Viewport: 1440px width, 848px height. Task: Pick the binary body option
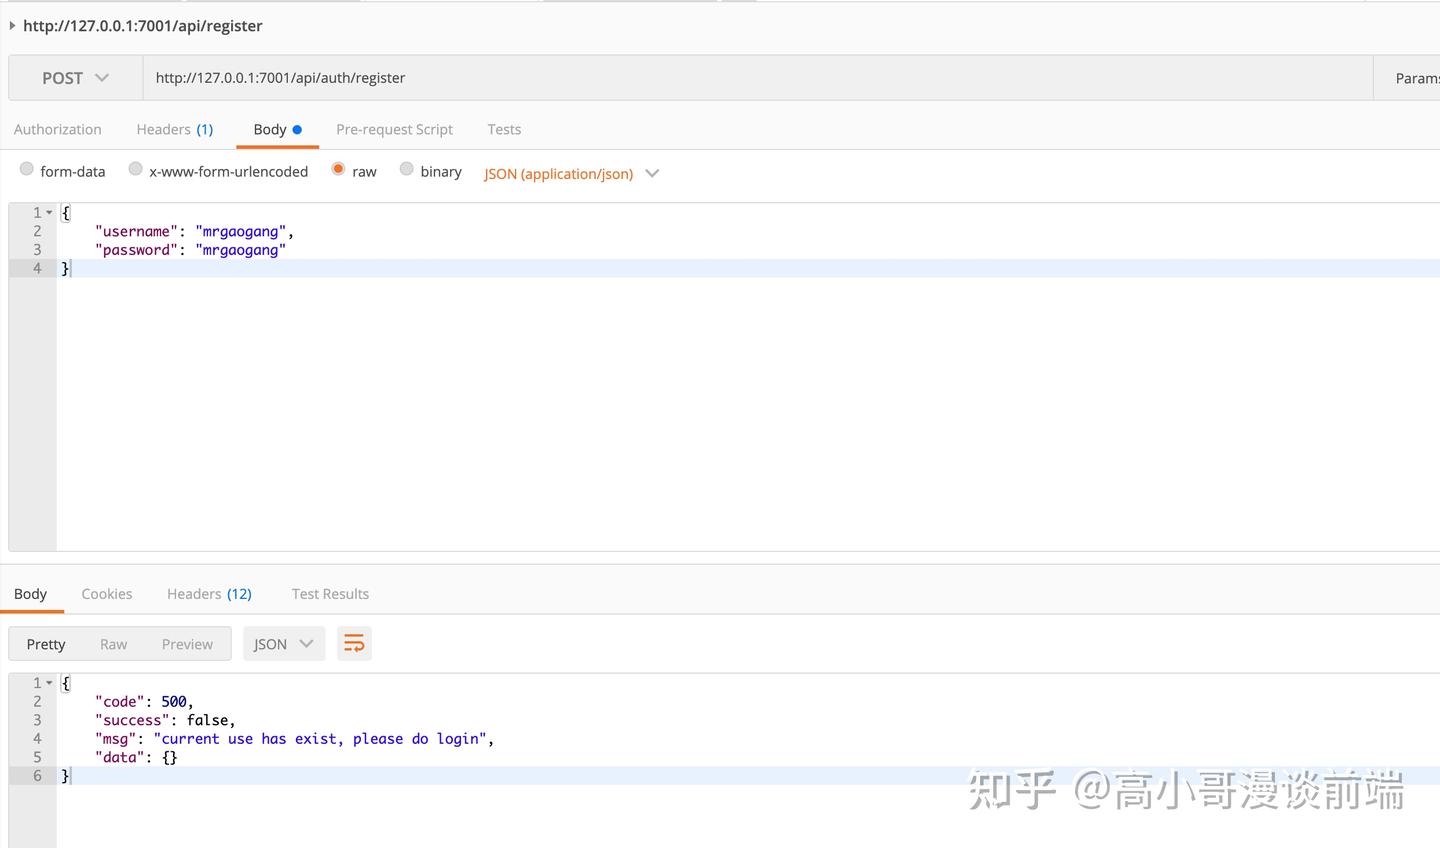pyautogui.click(x=406, y=169)
